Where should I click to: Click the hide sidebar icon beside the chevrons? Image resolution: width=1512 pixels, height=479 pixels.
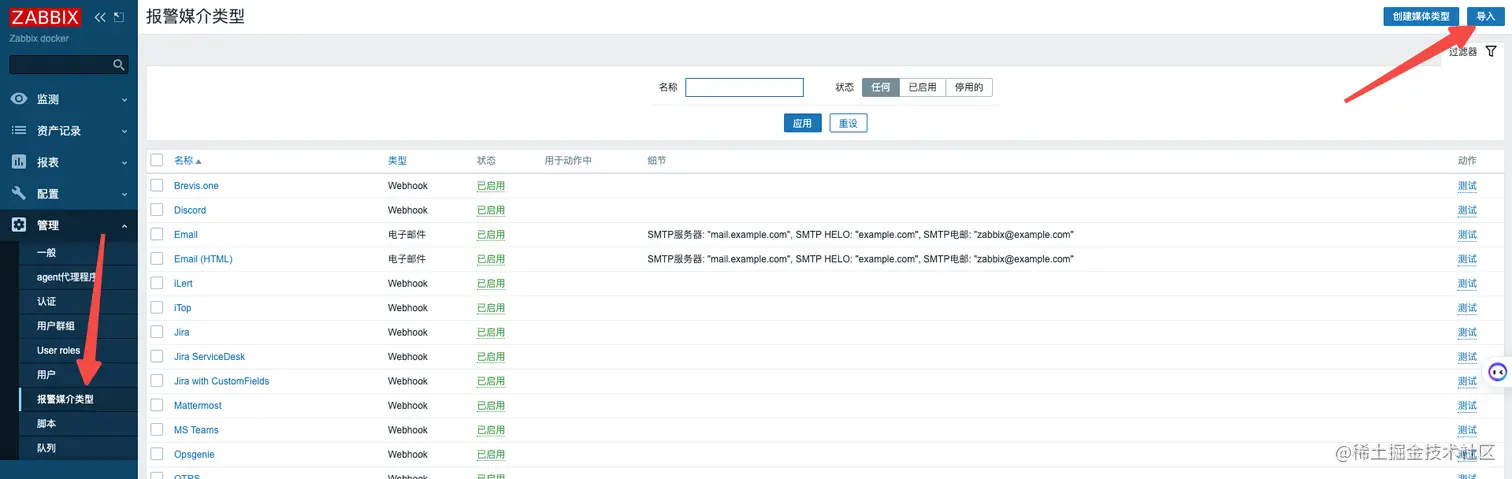pyautogui.click(x=119, y=17)
